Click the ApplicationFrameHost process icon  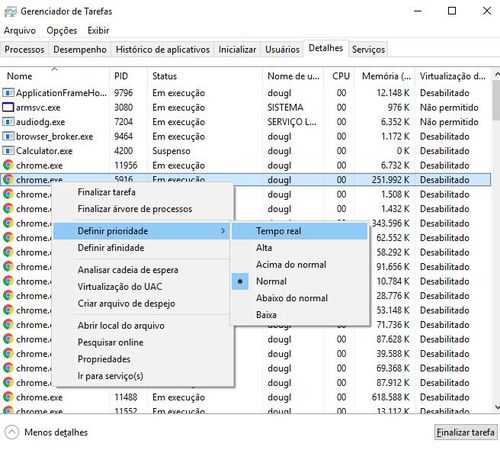(8, 93)
